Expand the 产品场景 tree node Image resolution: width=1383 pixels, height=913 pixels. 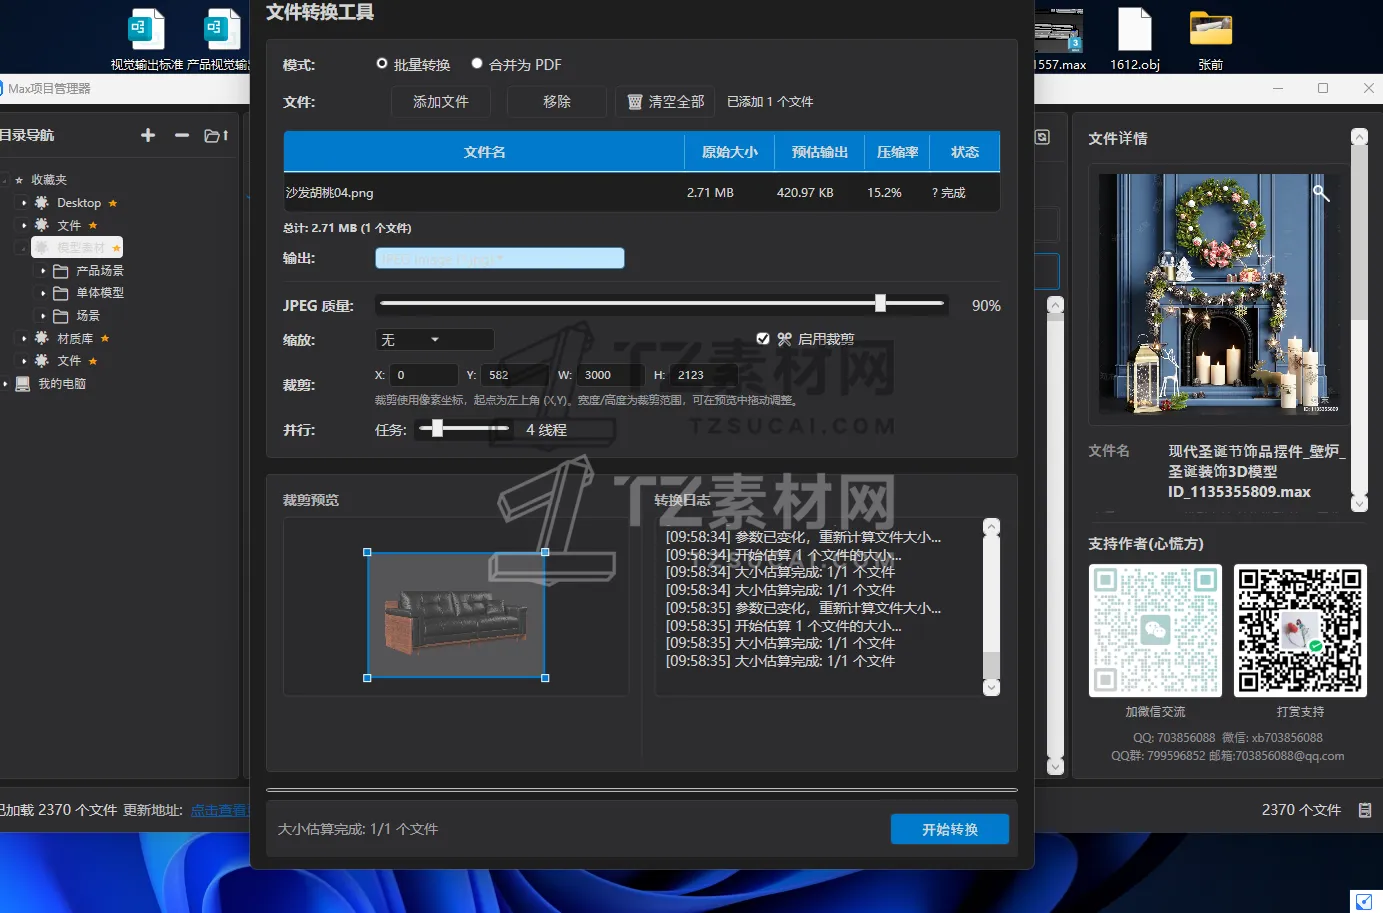(40, 270)
